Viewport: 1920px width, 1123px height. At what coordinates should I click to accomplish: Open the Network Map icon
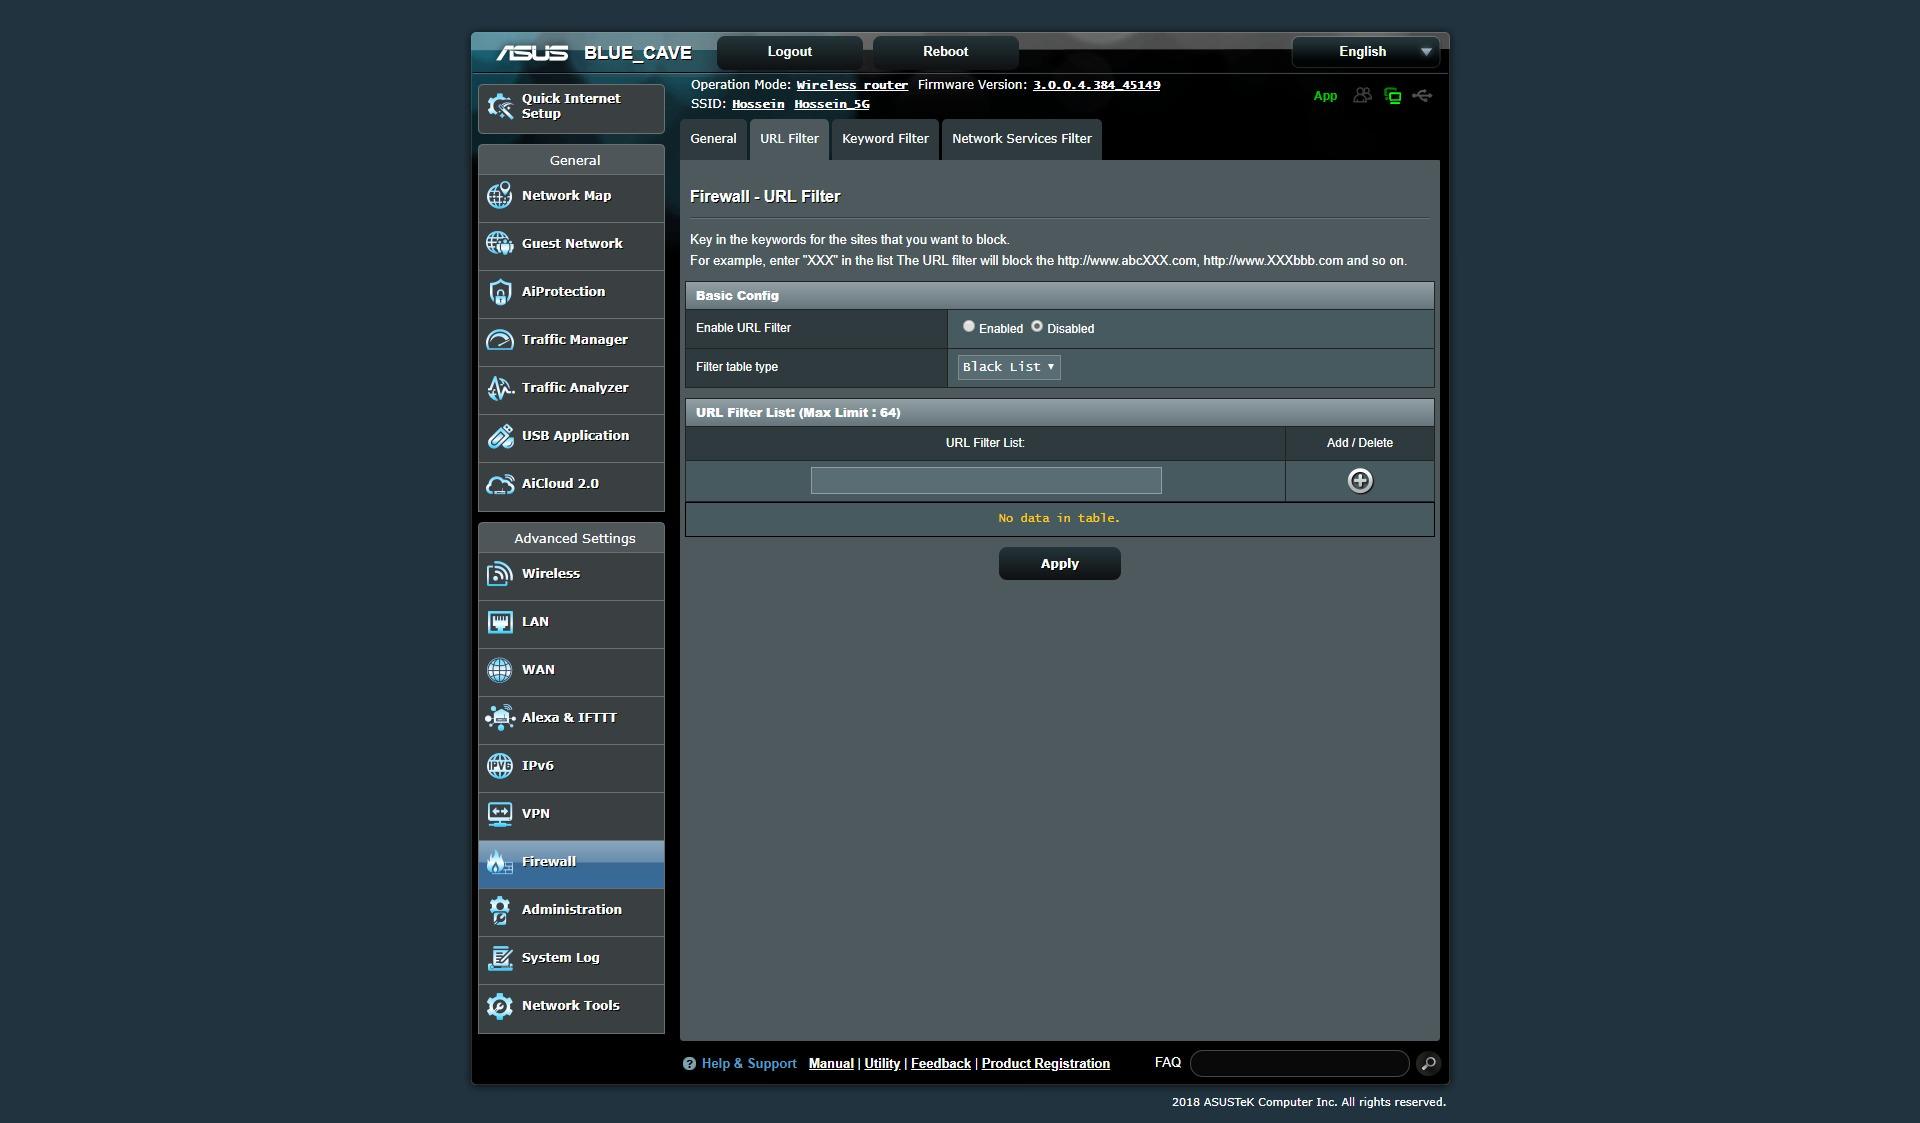[499, 196]
